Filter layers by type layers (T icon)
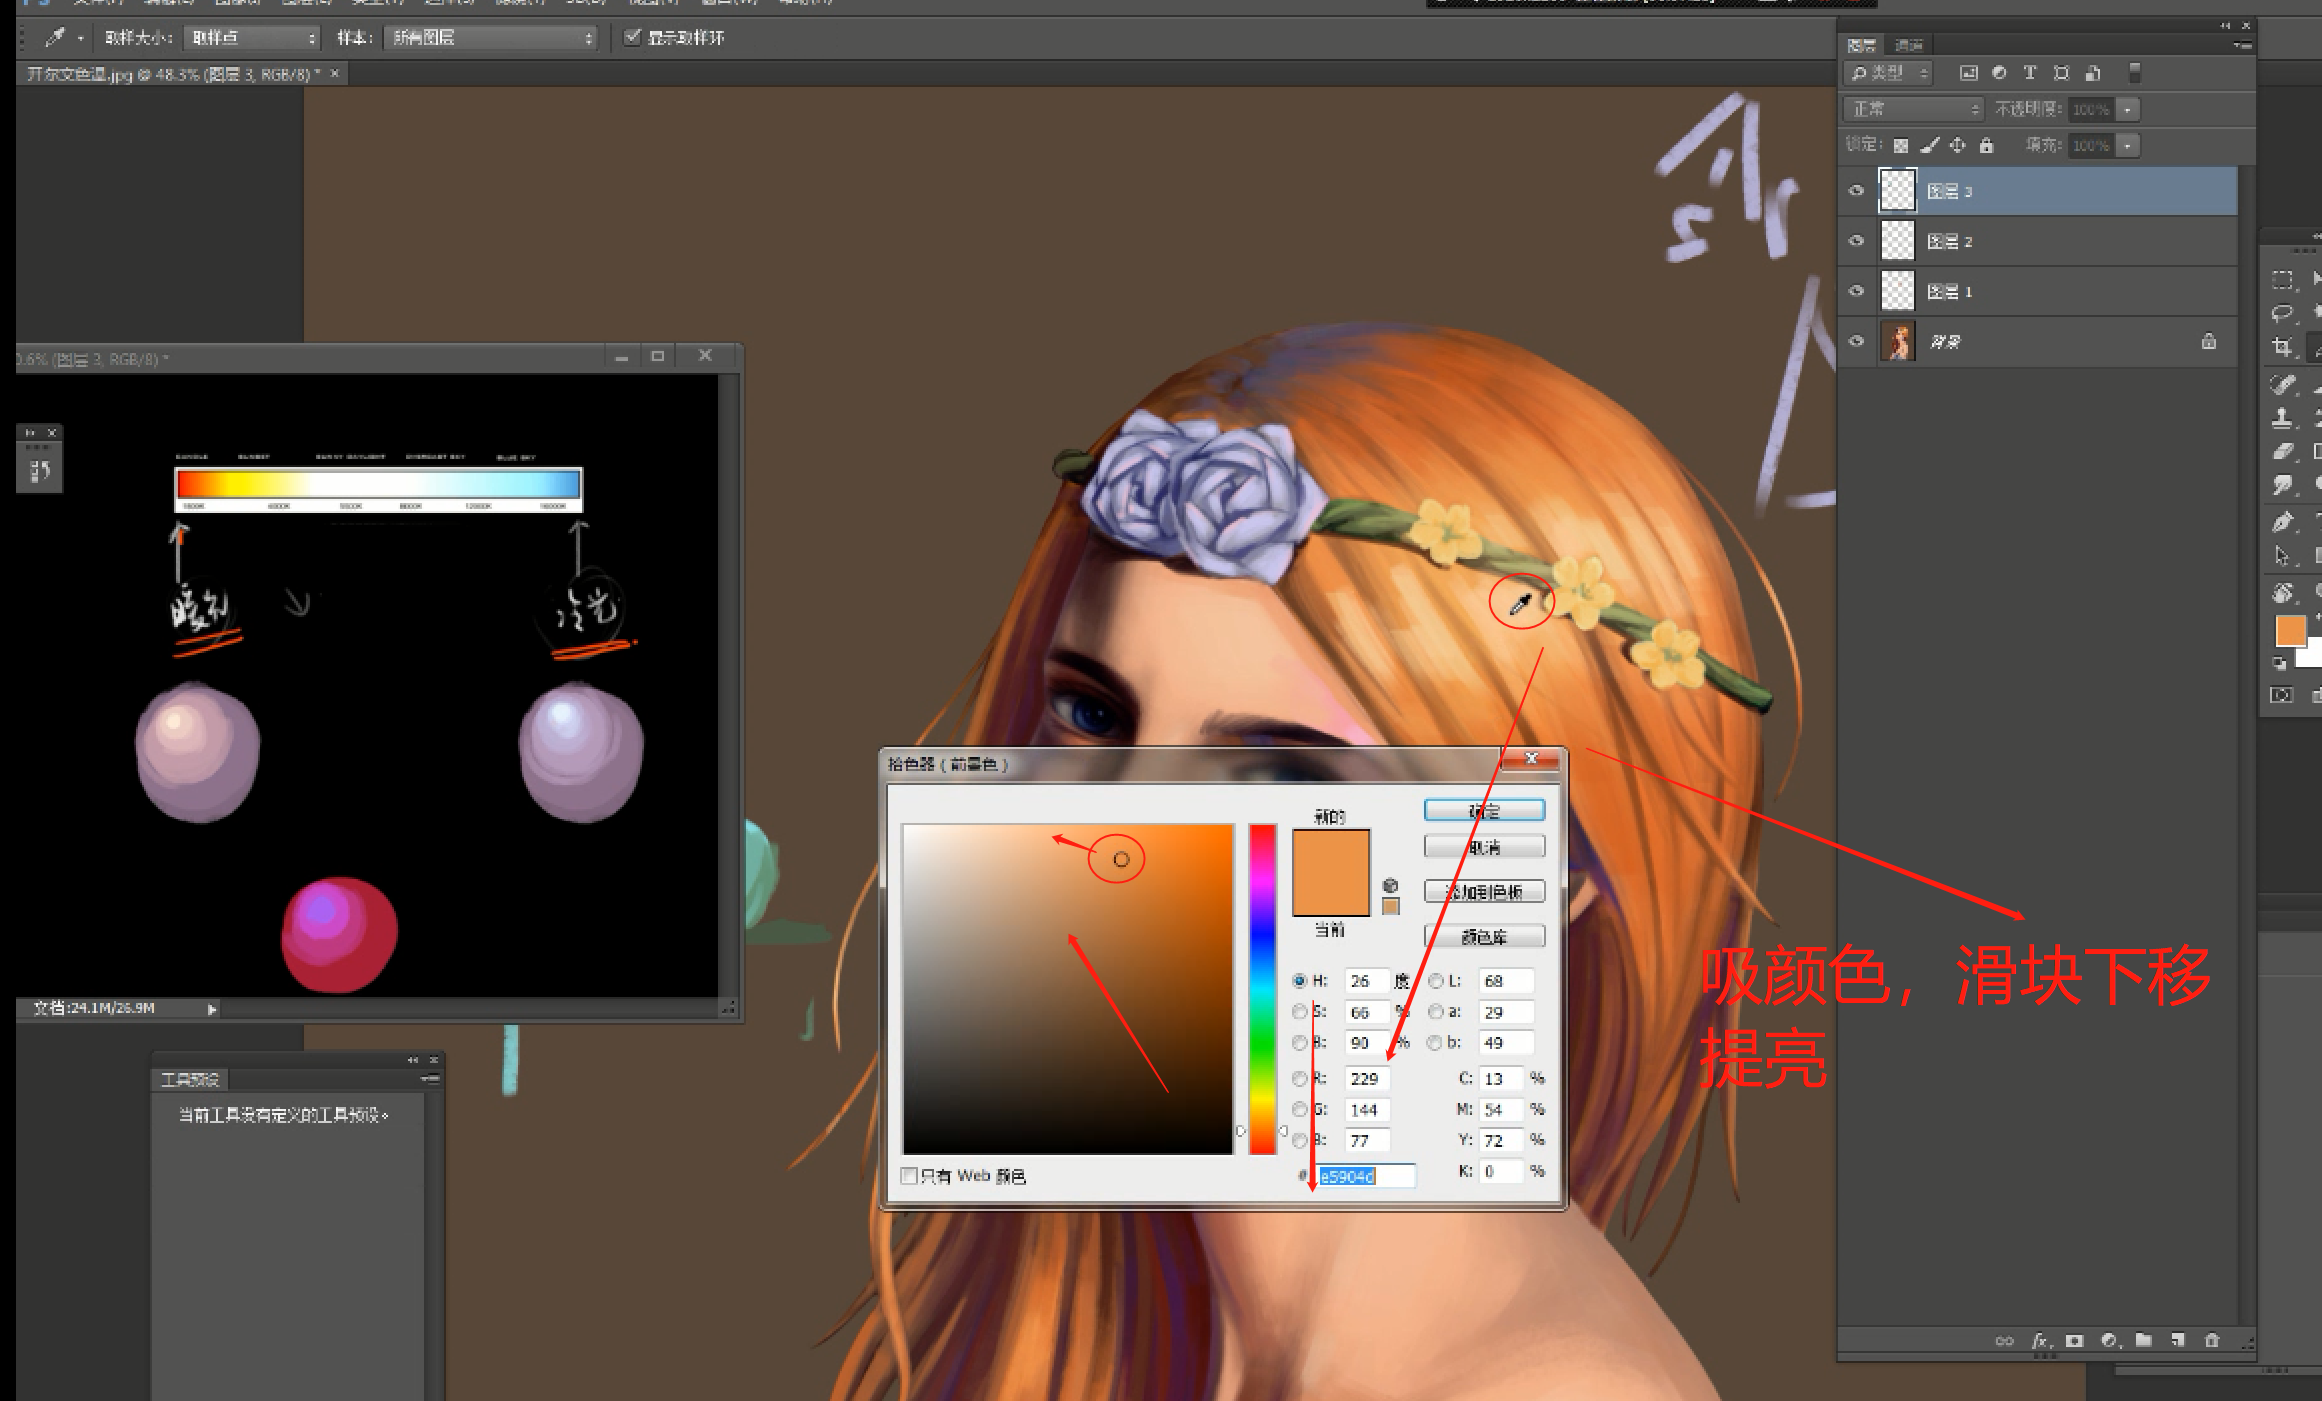This screenshot has width=2322, height=1401. (2029, 73)
